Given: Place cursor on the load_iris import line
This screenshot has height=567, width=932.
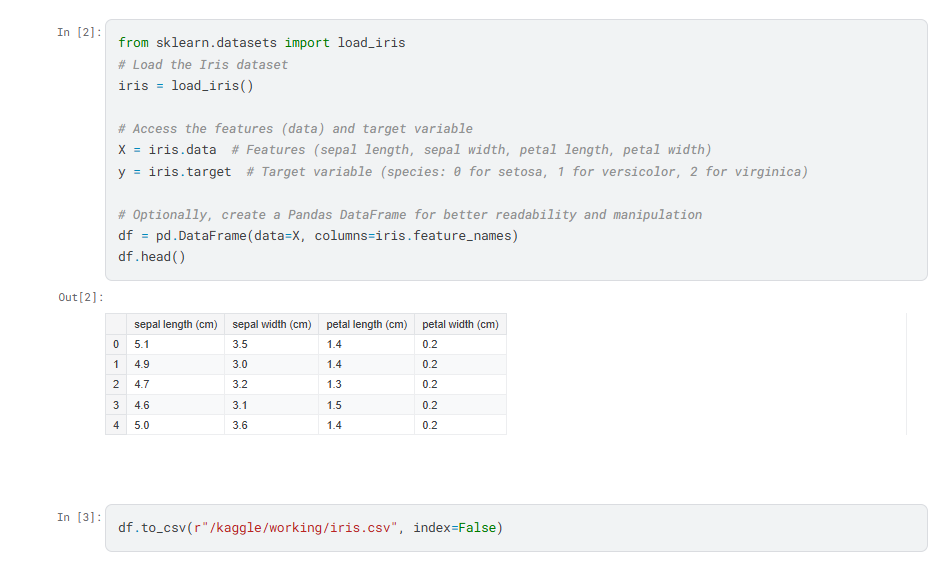Looking at the screenshot, I should [x=261, y=43].
